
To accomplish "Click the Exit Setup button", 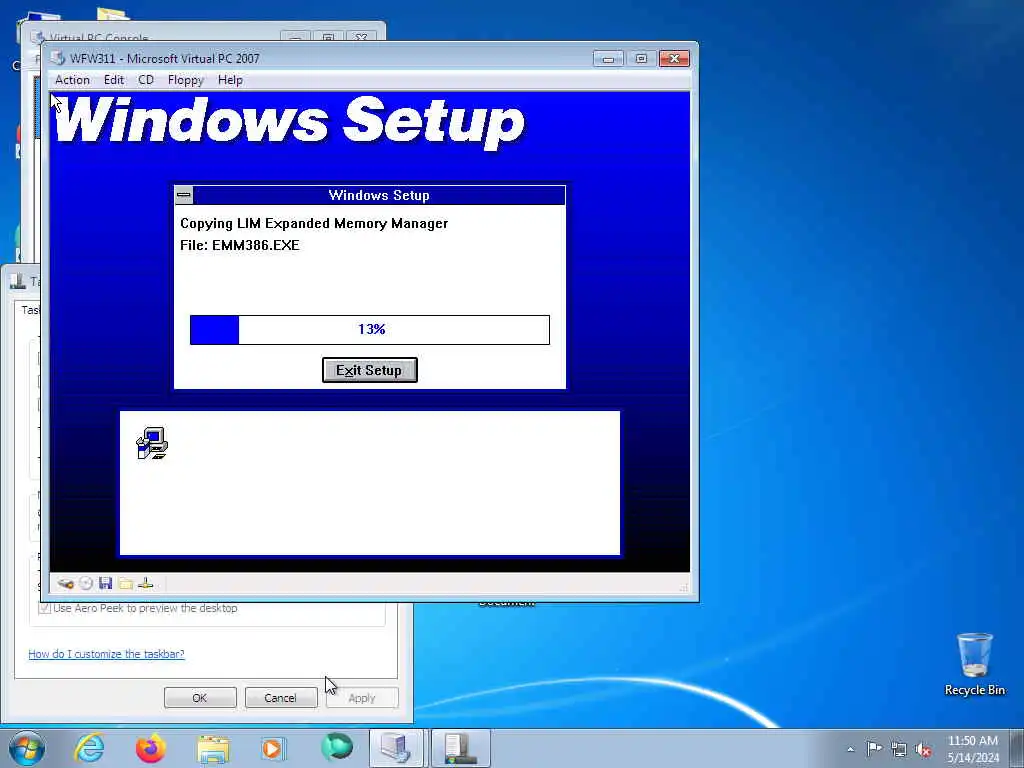I will coord(370,370).
